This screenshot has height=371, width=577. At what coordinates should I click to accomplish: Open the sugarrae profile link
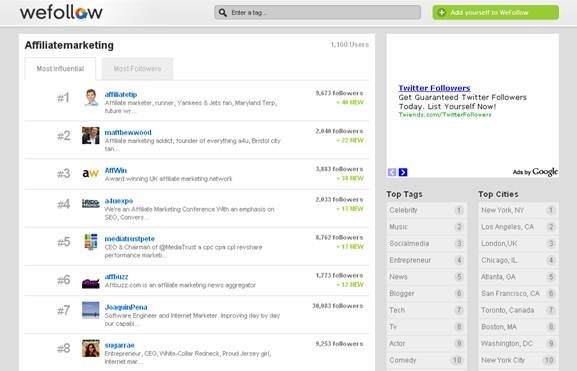120,346
